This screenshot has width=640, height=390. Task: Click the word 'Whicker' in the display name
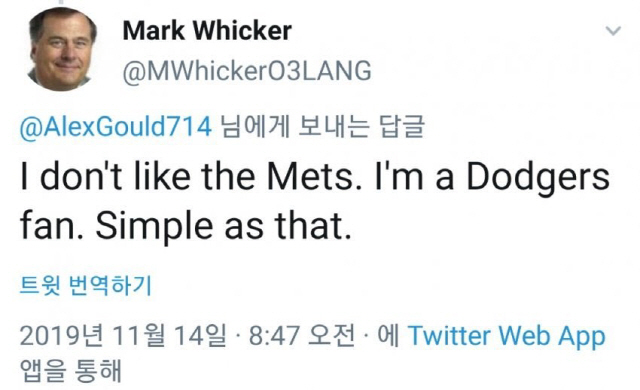pos(242,31)
